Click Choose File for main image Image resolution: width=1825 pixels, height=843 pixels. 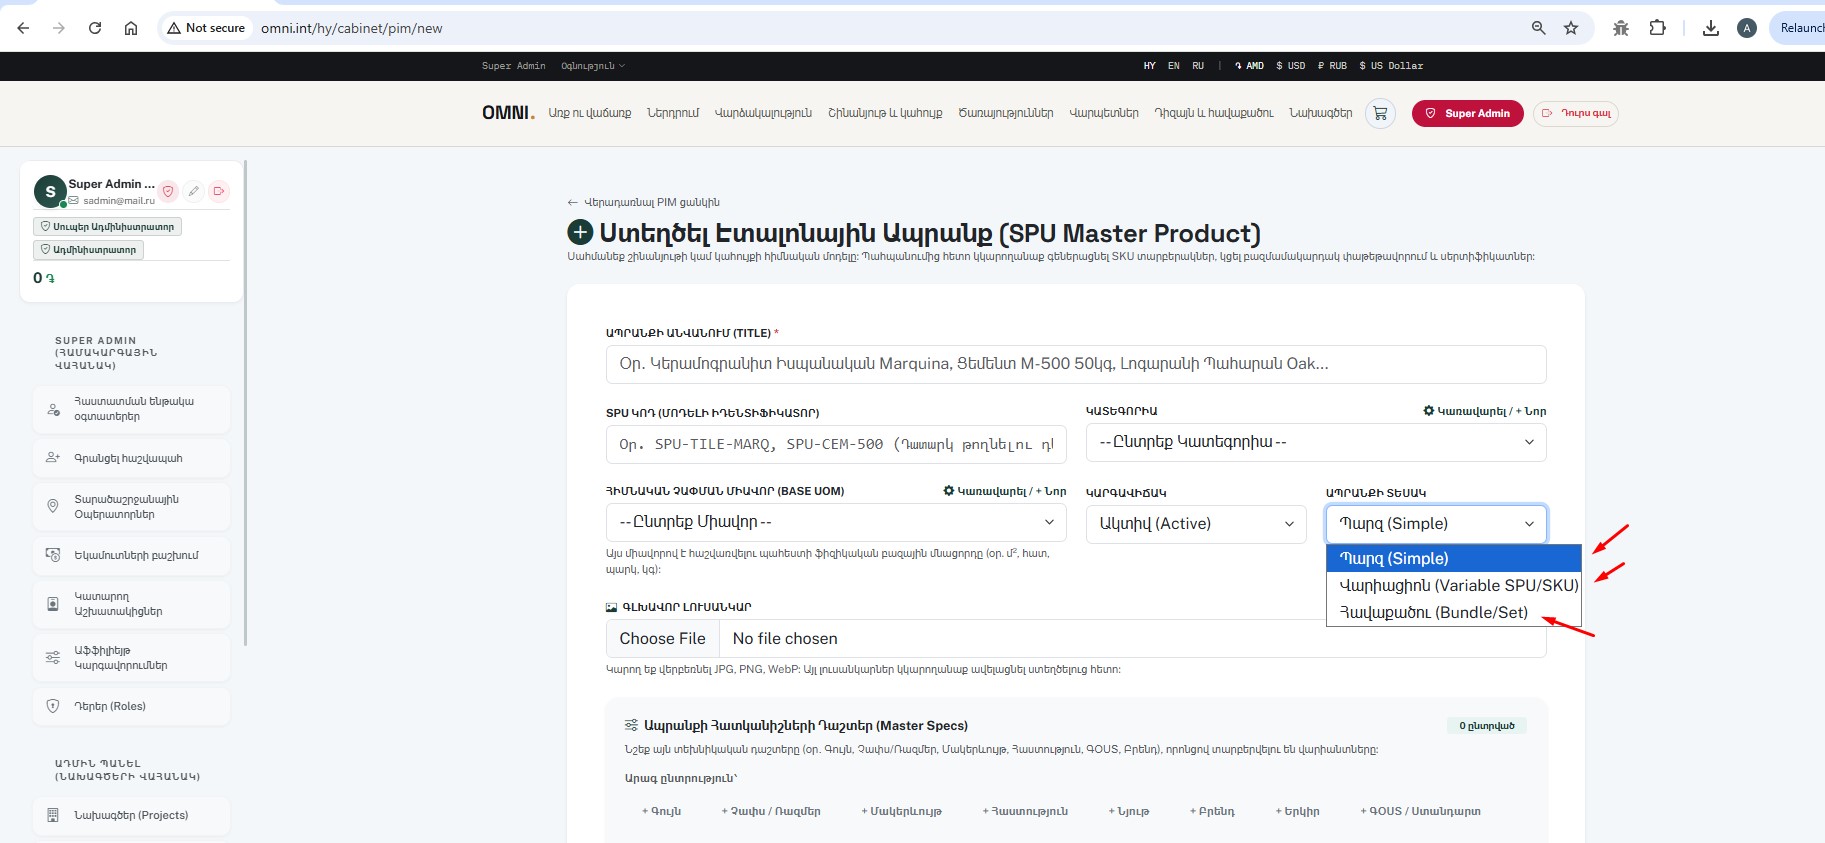[x=662, y=638]
